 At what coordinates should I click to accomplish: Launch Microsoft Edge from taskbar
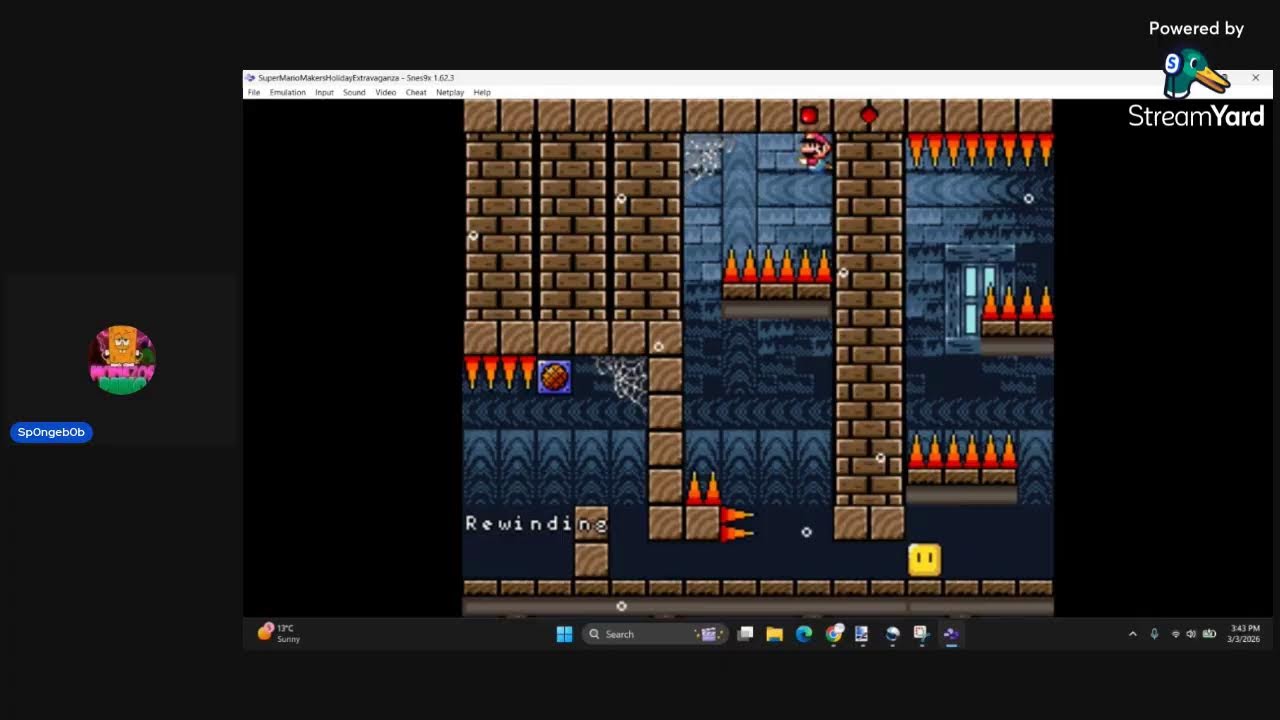(804, 634)
